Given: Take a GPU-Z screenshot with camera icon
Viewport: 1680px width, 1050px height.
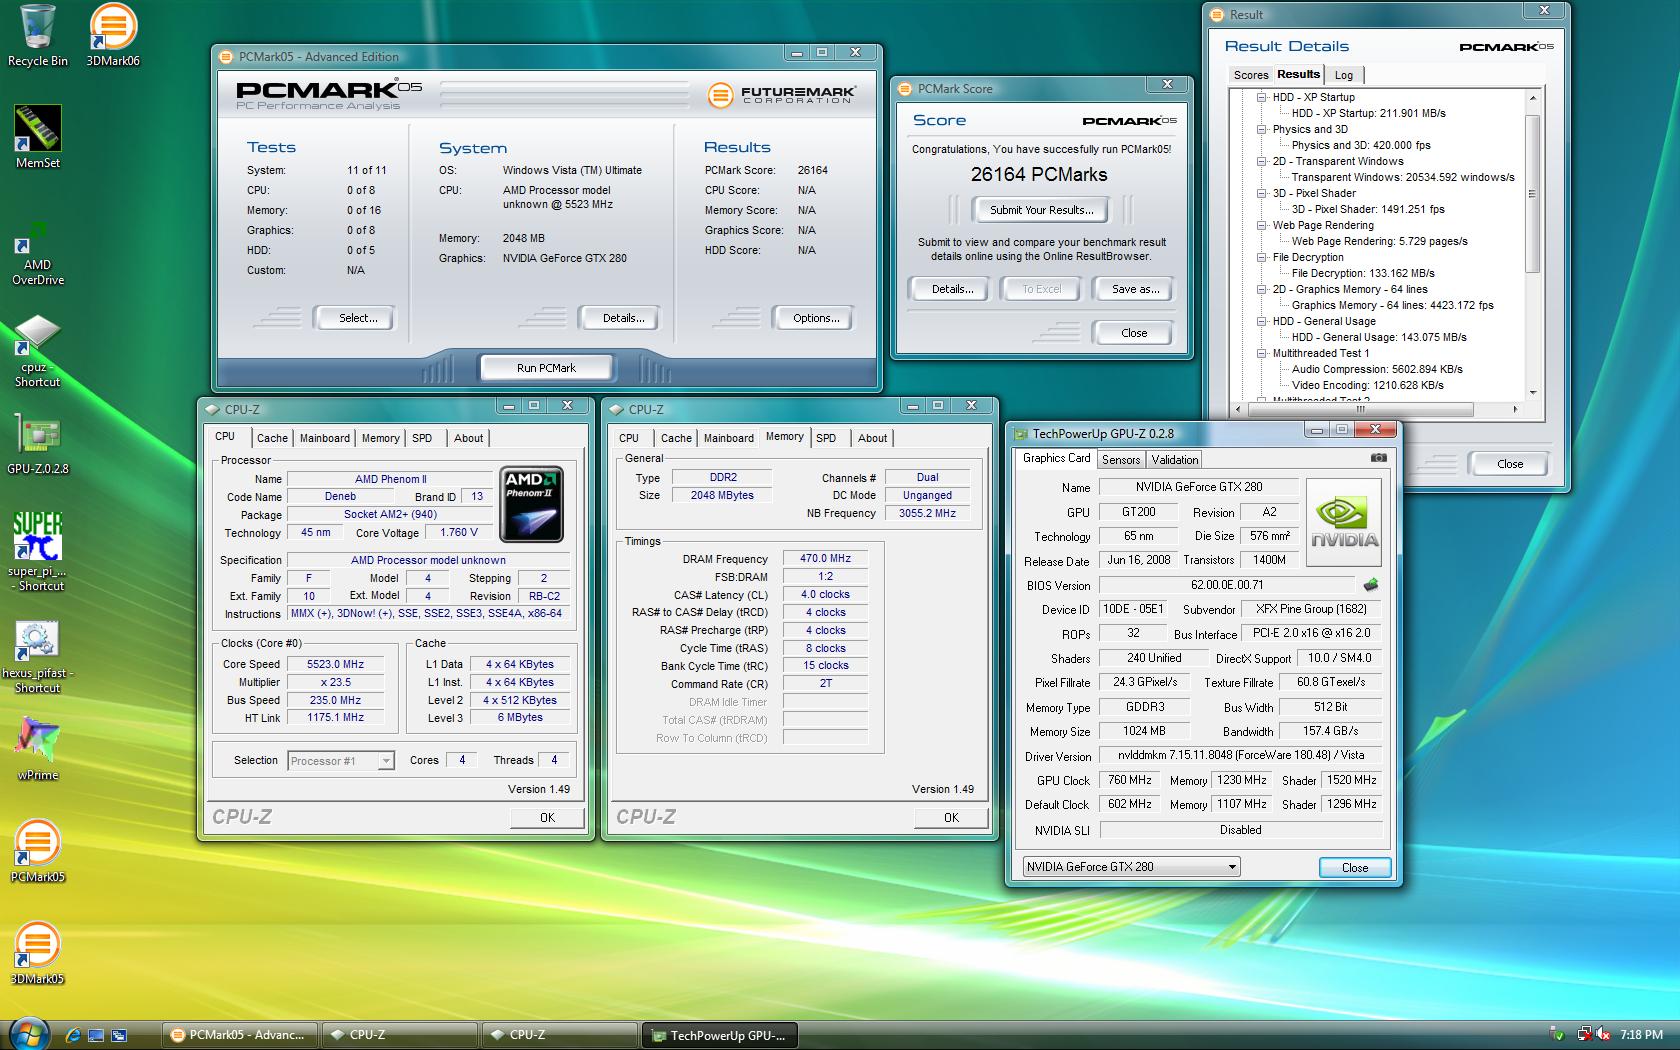Looking at the screenshot, I should coord(1379,458).
